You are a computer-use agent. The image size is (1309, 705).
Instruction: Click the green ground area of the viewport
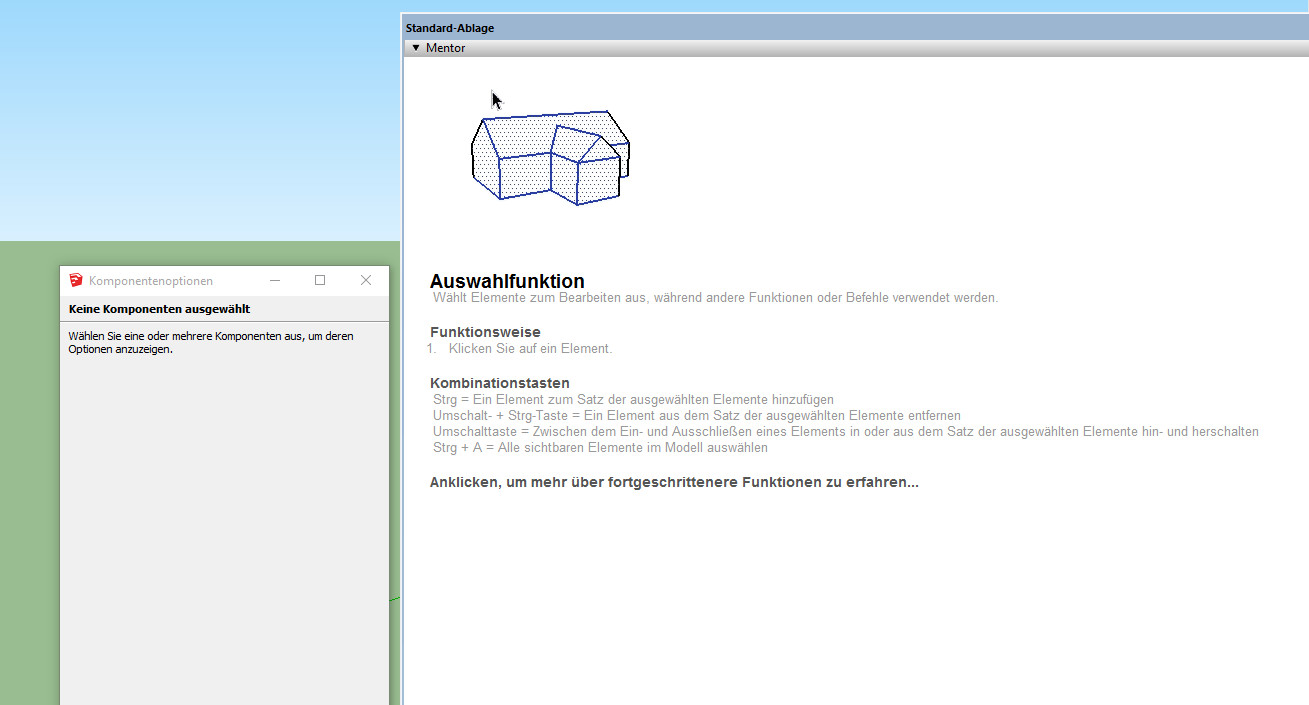click(x=30, y=450)
